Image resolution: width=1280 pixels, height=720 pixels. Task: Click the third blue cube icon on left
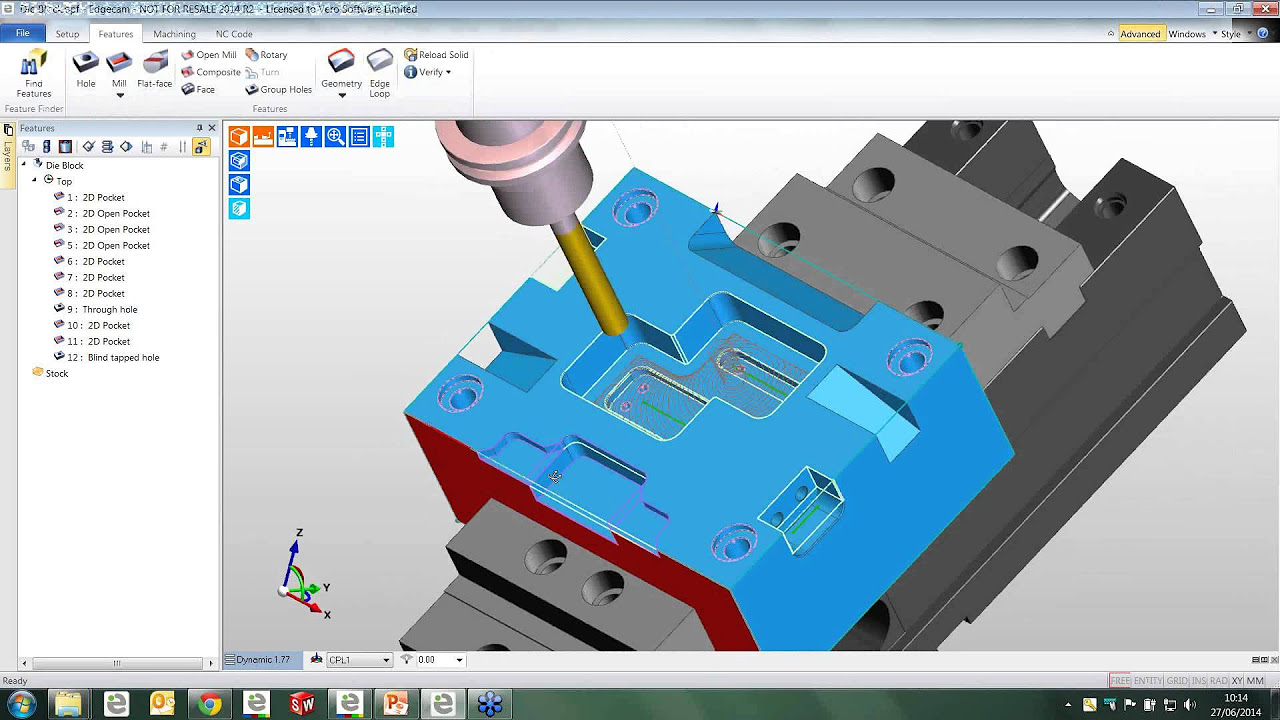click(x=239, y=185)
